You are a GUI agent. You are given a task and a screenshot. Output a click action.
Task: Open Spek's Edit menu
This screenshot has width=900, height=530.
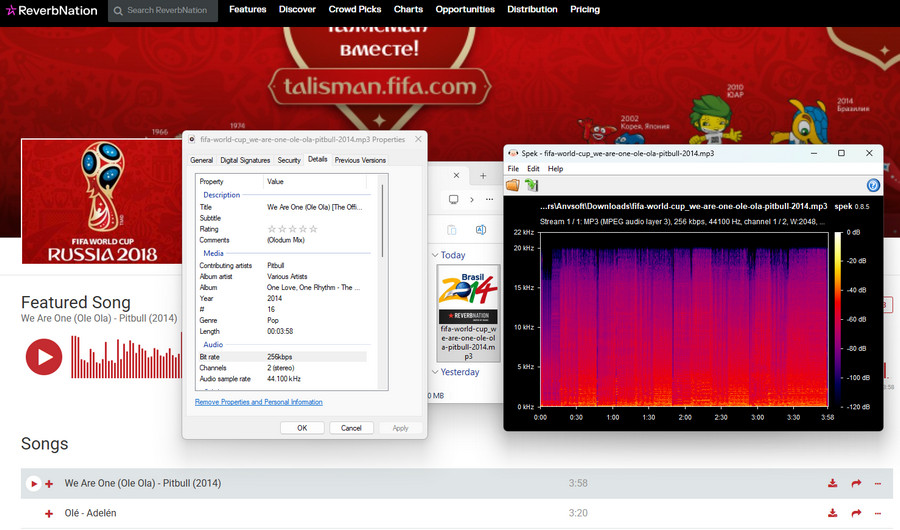pyautogui.click(x=533, y=169)
